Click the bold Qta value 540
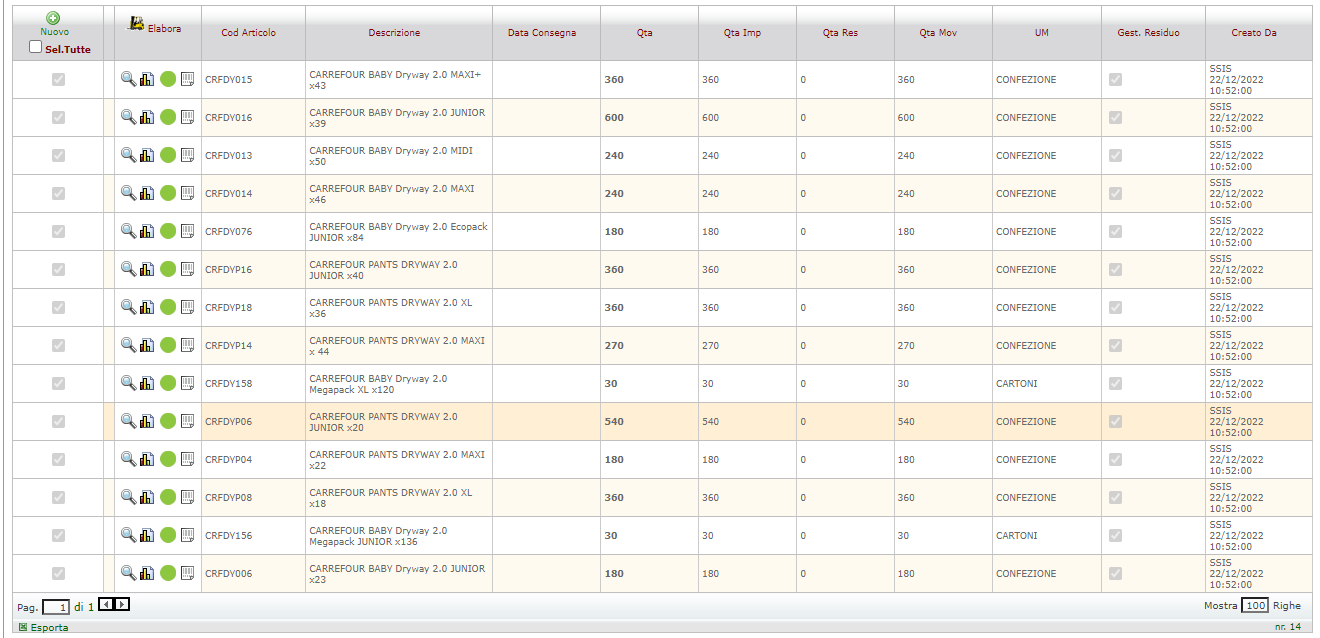 click(614, 422)
